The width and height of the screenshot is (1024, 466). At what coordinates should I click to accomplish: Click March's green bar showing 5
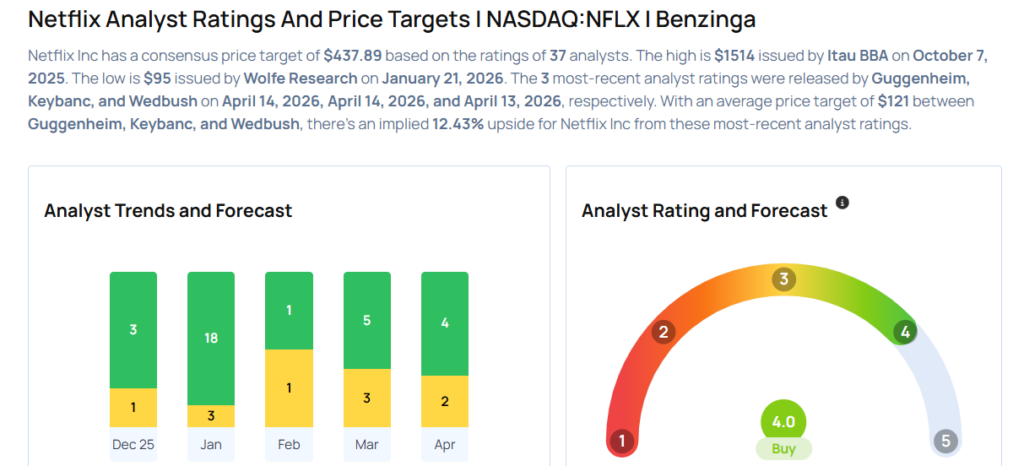coord(367,321)
